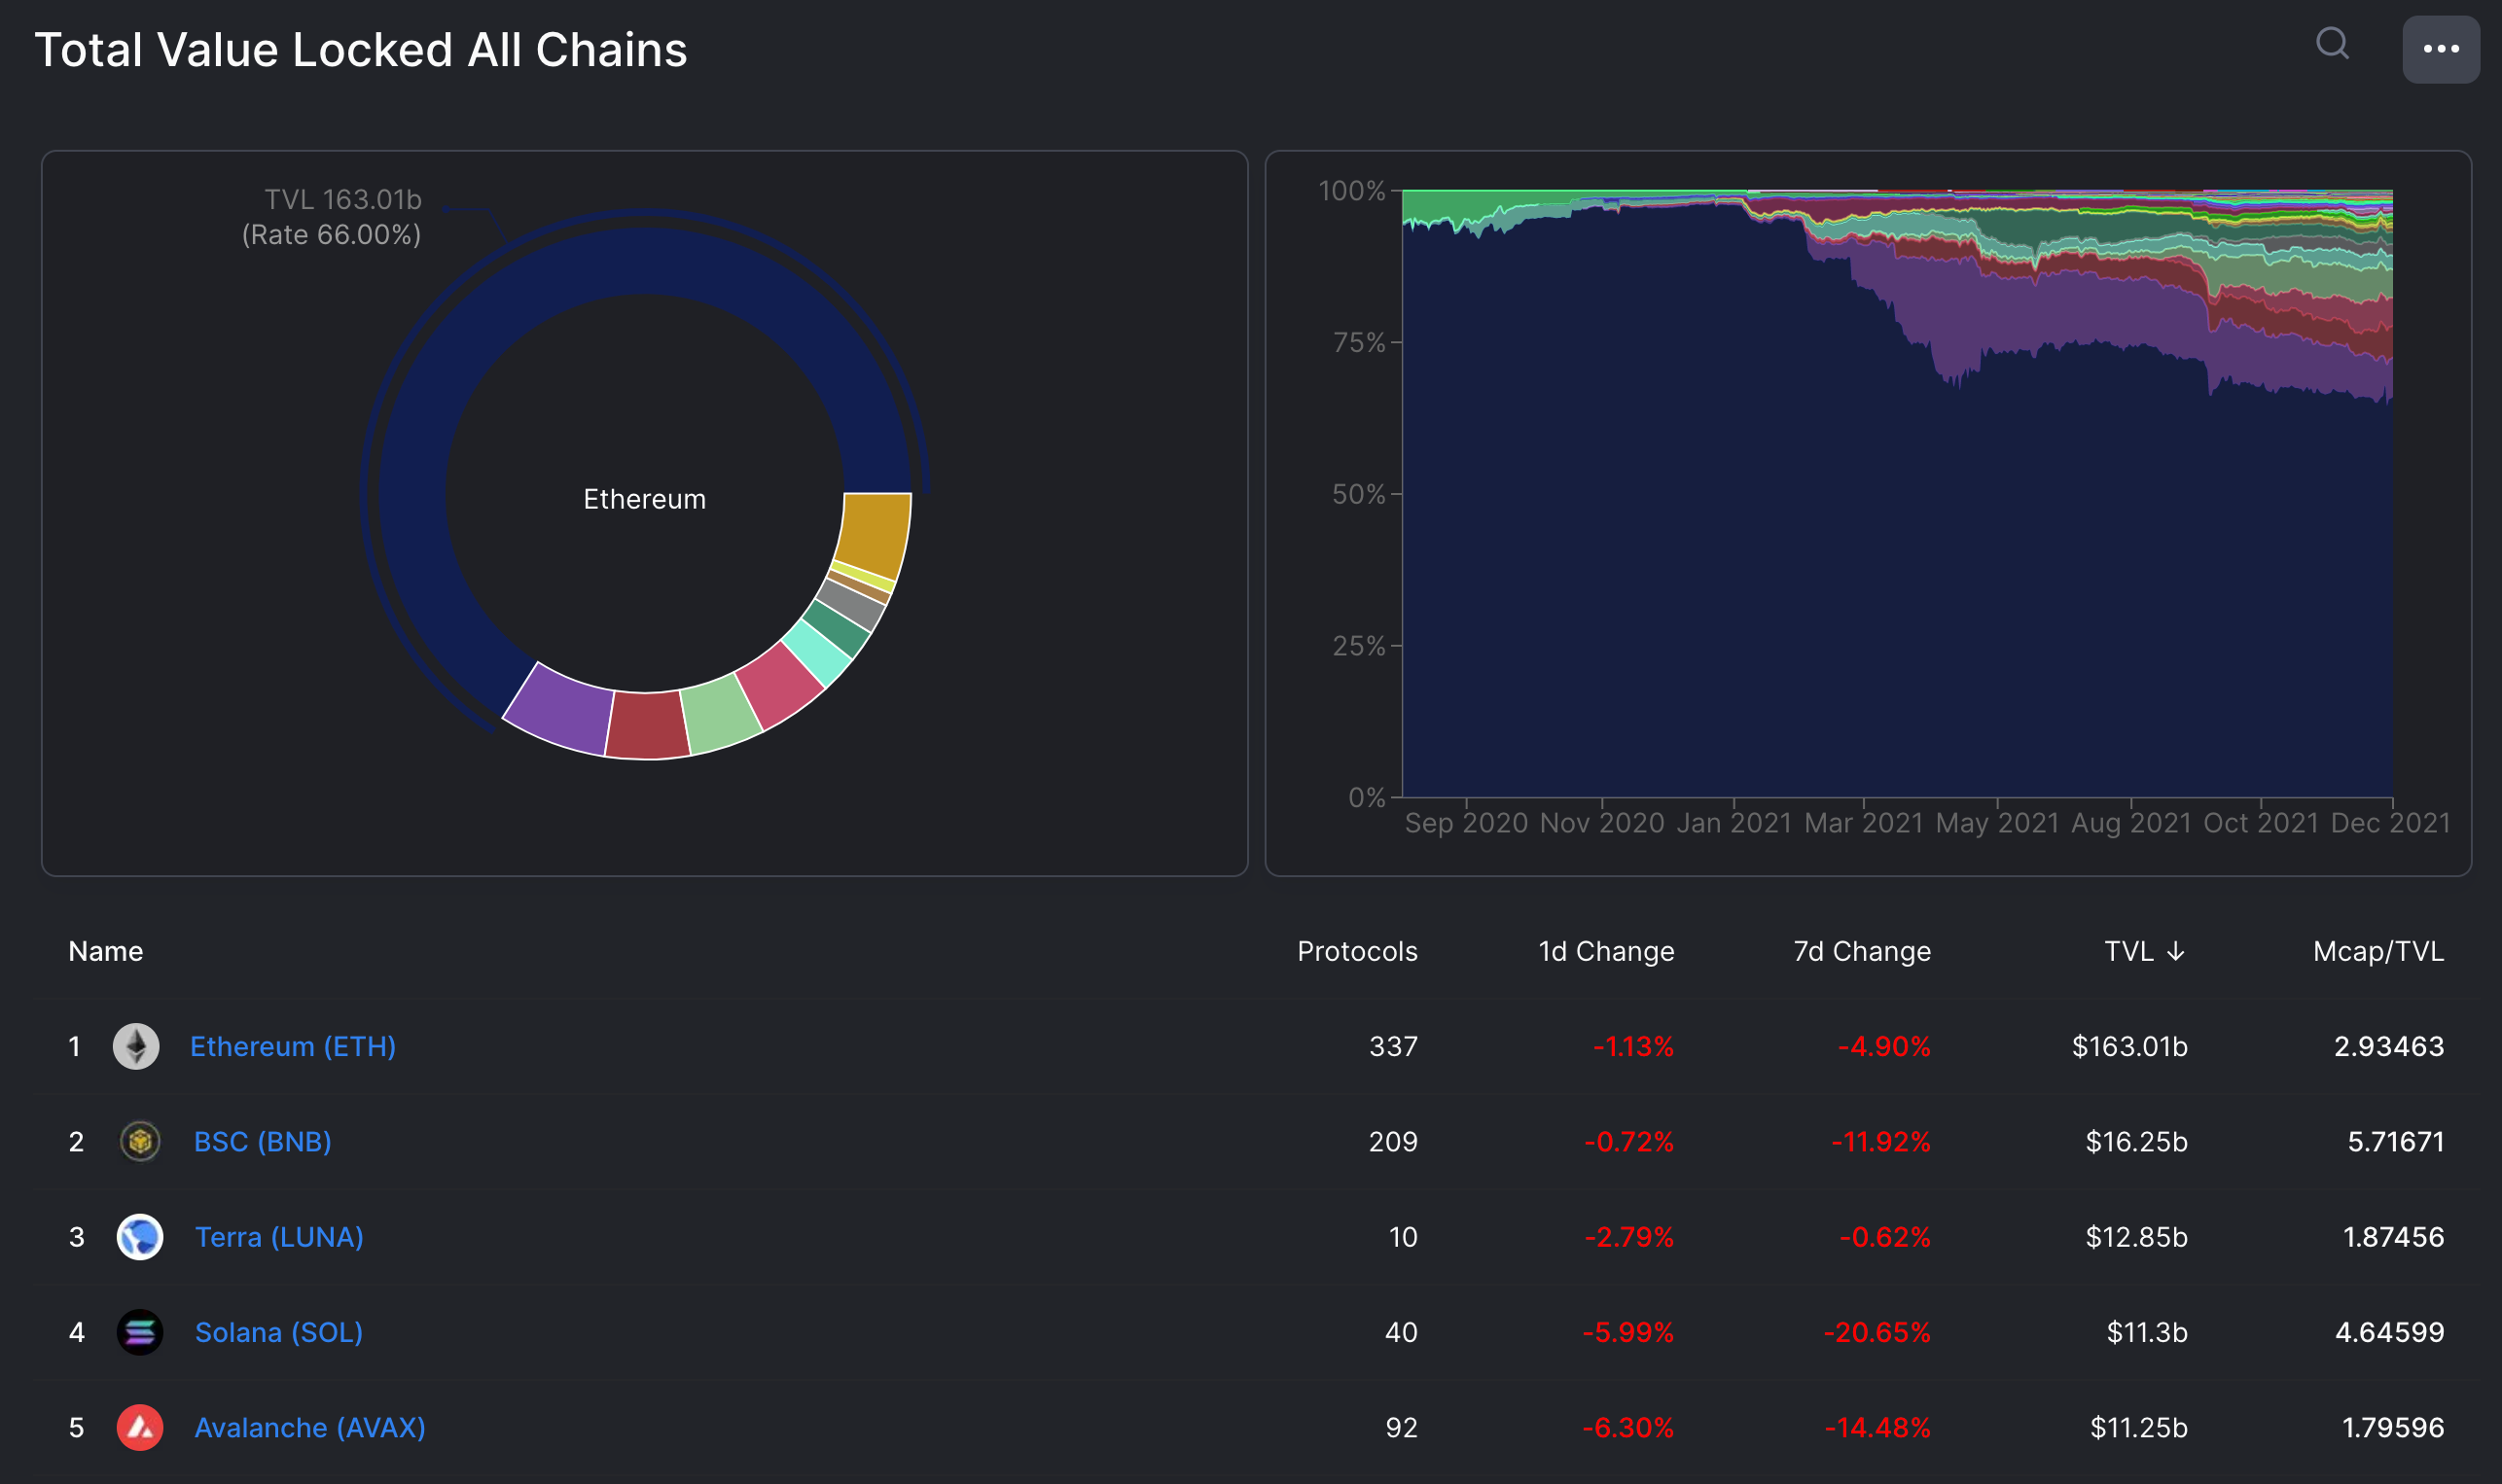
Task: Click Terra Mcap/TVL value 1.87456
Action: 2393,1237
